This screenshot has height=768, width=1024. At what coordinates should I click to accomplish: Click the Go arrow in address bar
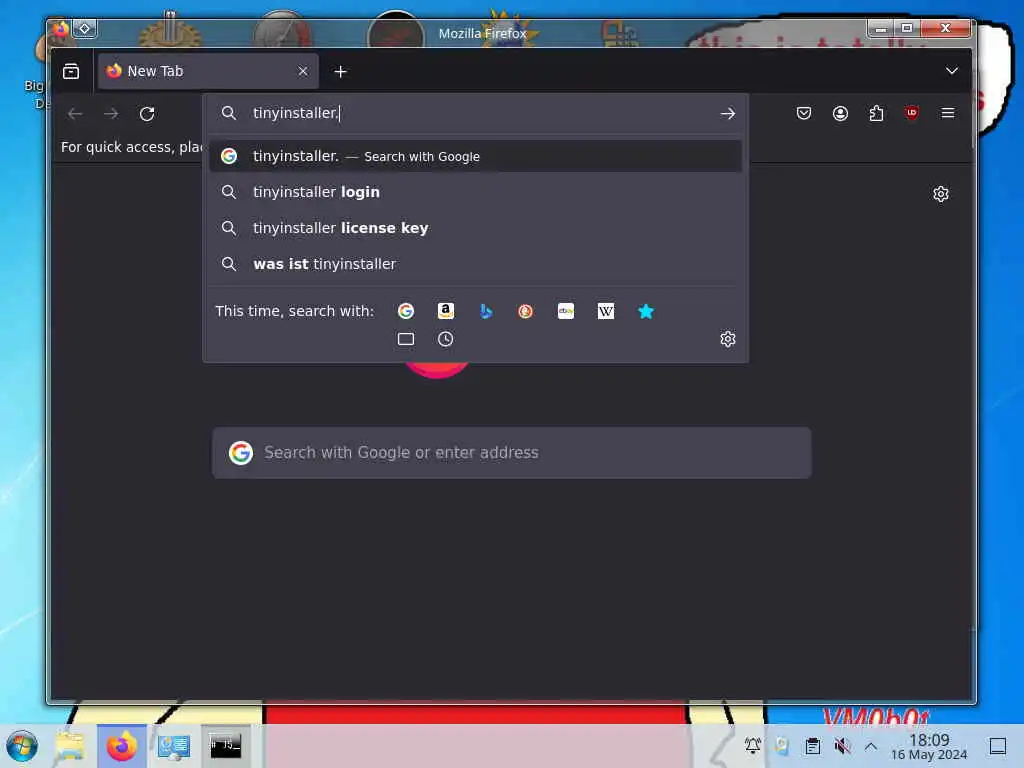[728, 114]
